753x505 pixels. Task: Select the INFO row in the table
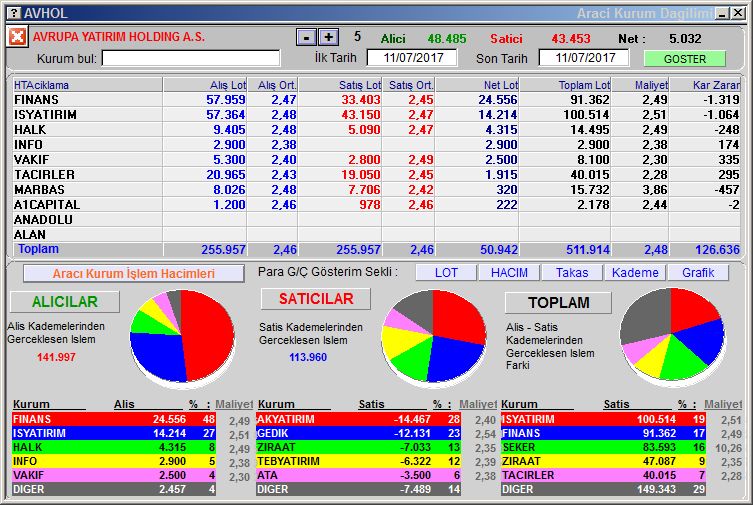(376, 144)
